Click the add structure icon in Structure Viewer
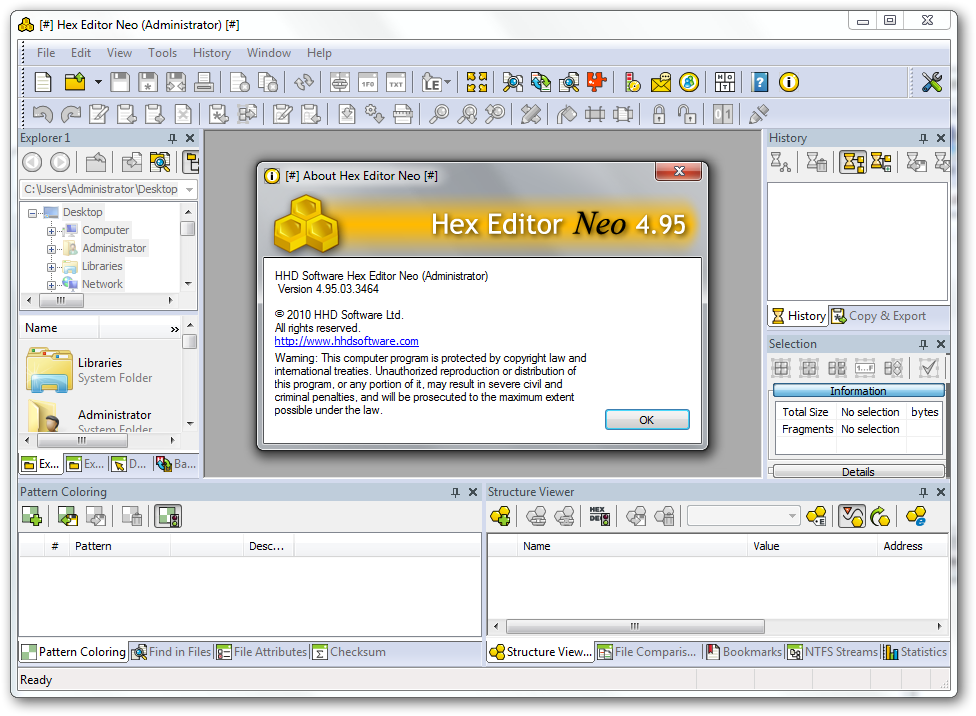Screen dimensions: 976x716 click(x=500, y=517)
